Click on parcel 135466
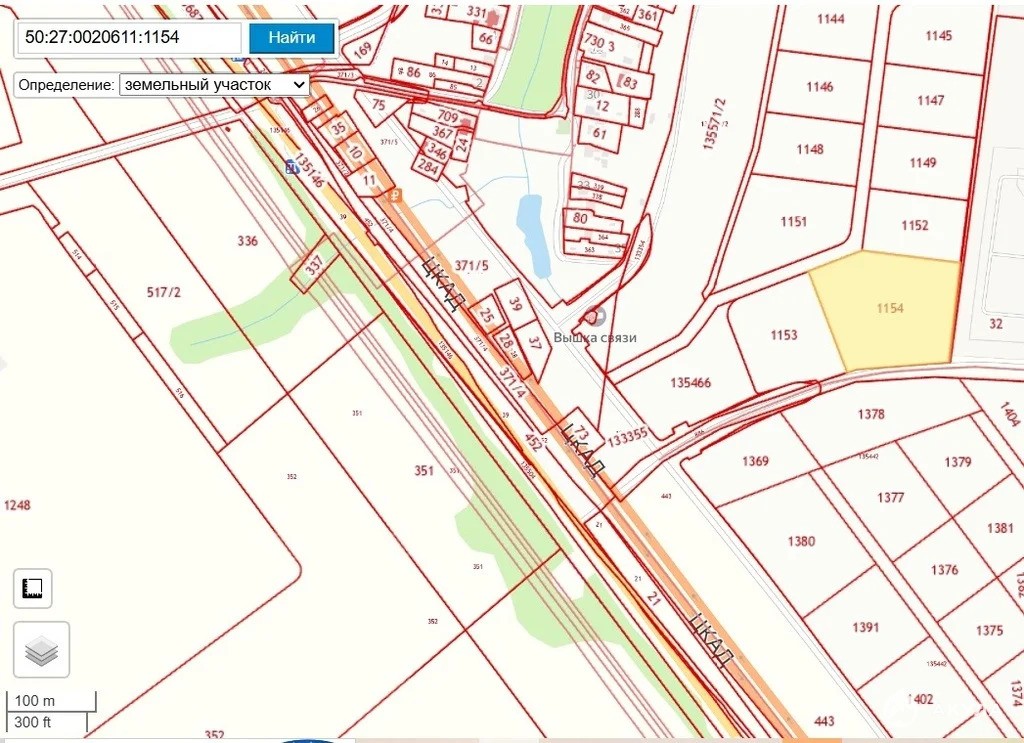The width and height of the screenshot is (1024, 743). 690,383
